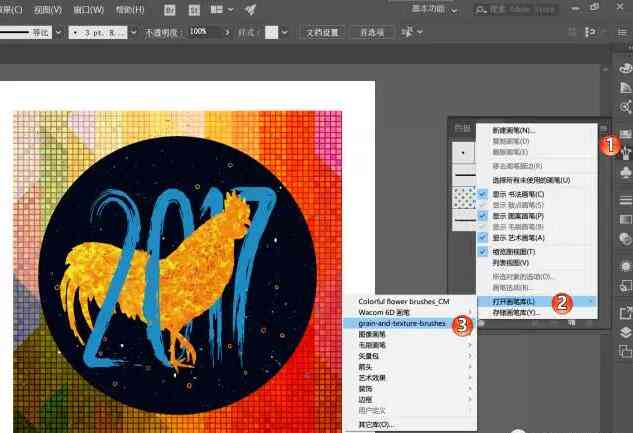Viewport: 633px width, 433px height.
Task: Open Adobe Bridge from the top bar
Action: [170, 10]
